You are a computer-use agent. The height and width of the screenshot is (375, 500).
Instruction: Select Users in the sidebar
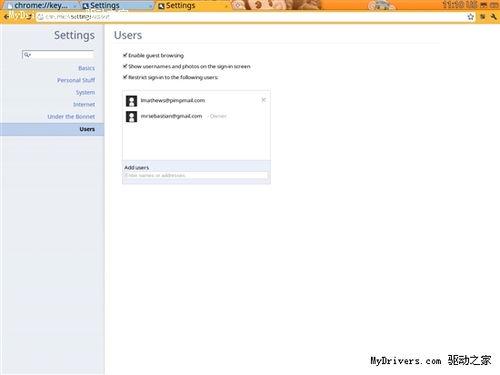click(x=52, y=129)
